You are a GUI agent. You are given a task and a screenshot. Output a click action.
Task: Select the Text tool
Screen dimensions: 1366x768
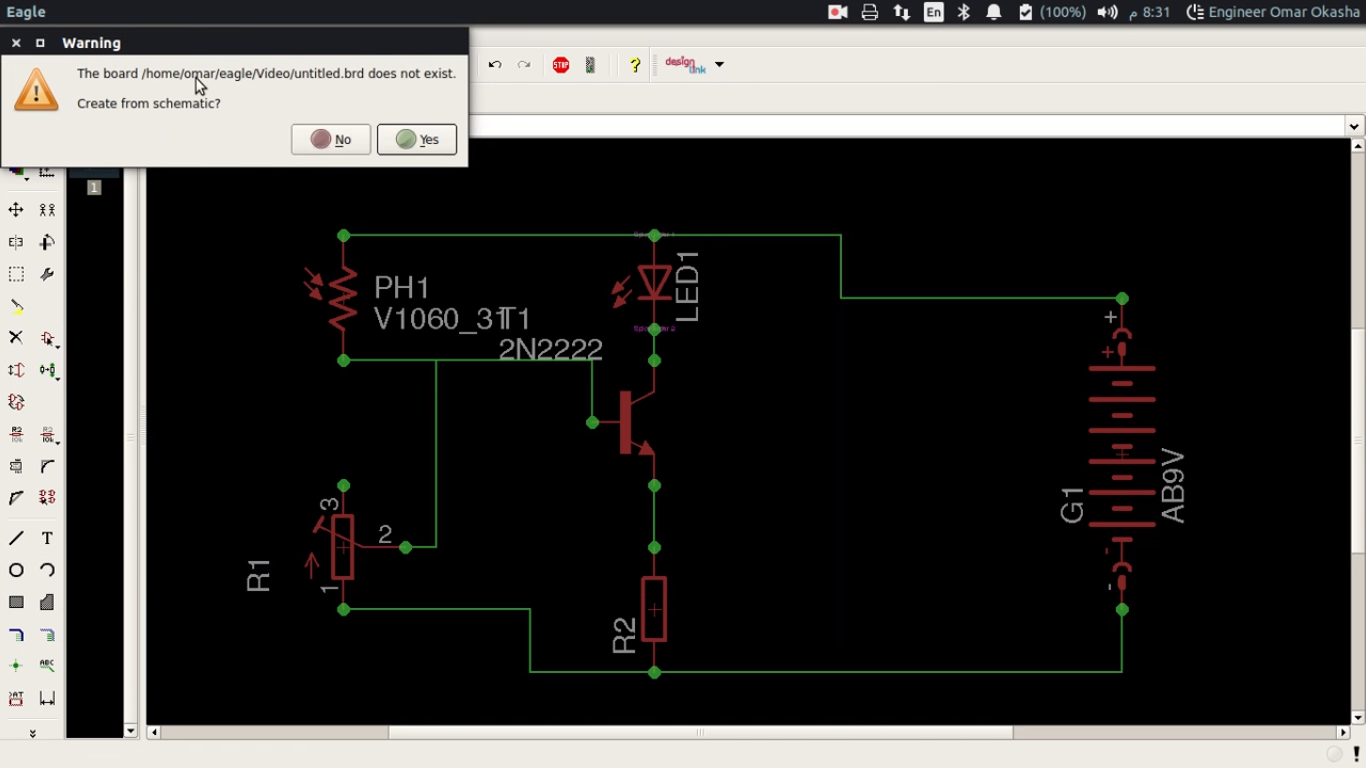(x=47, y=538)
